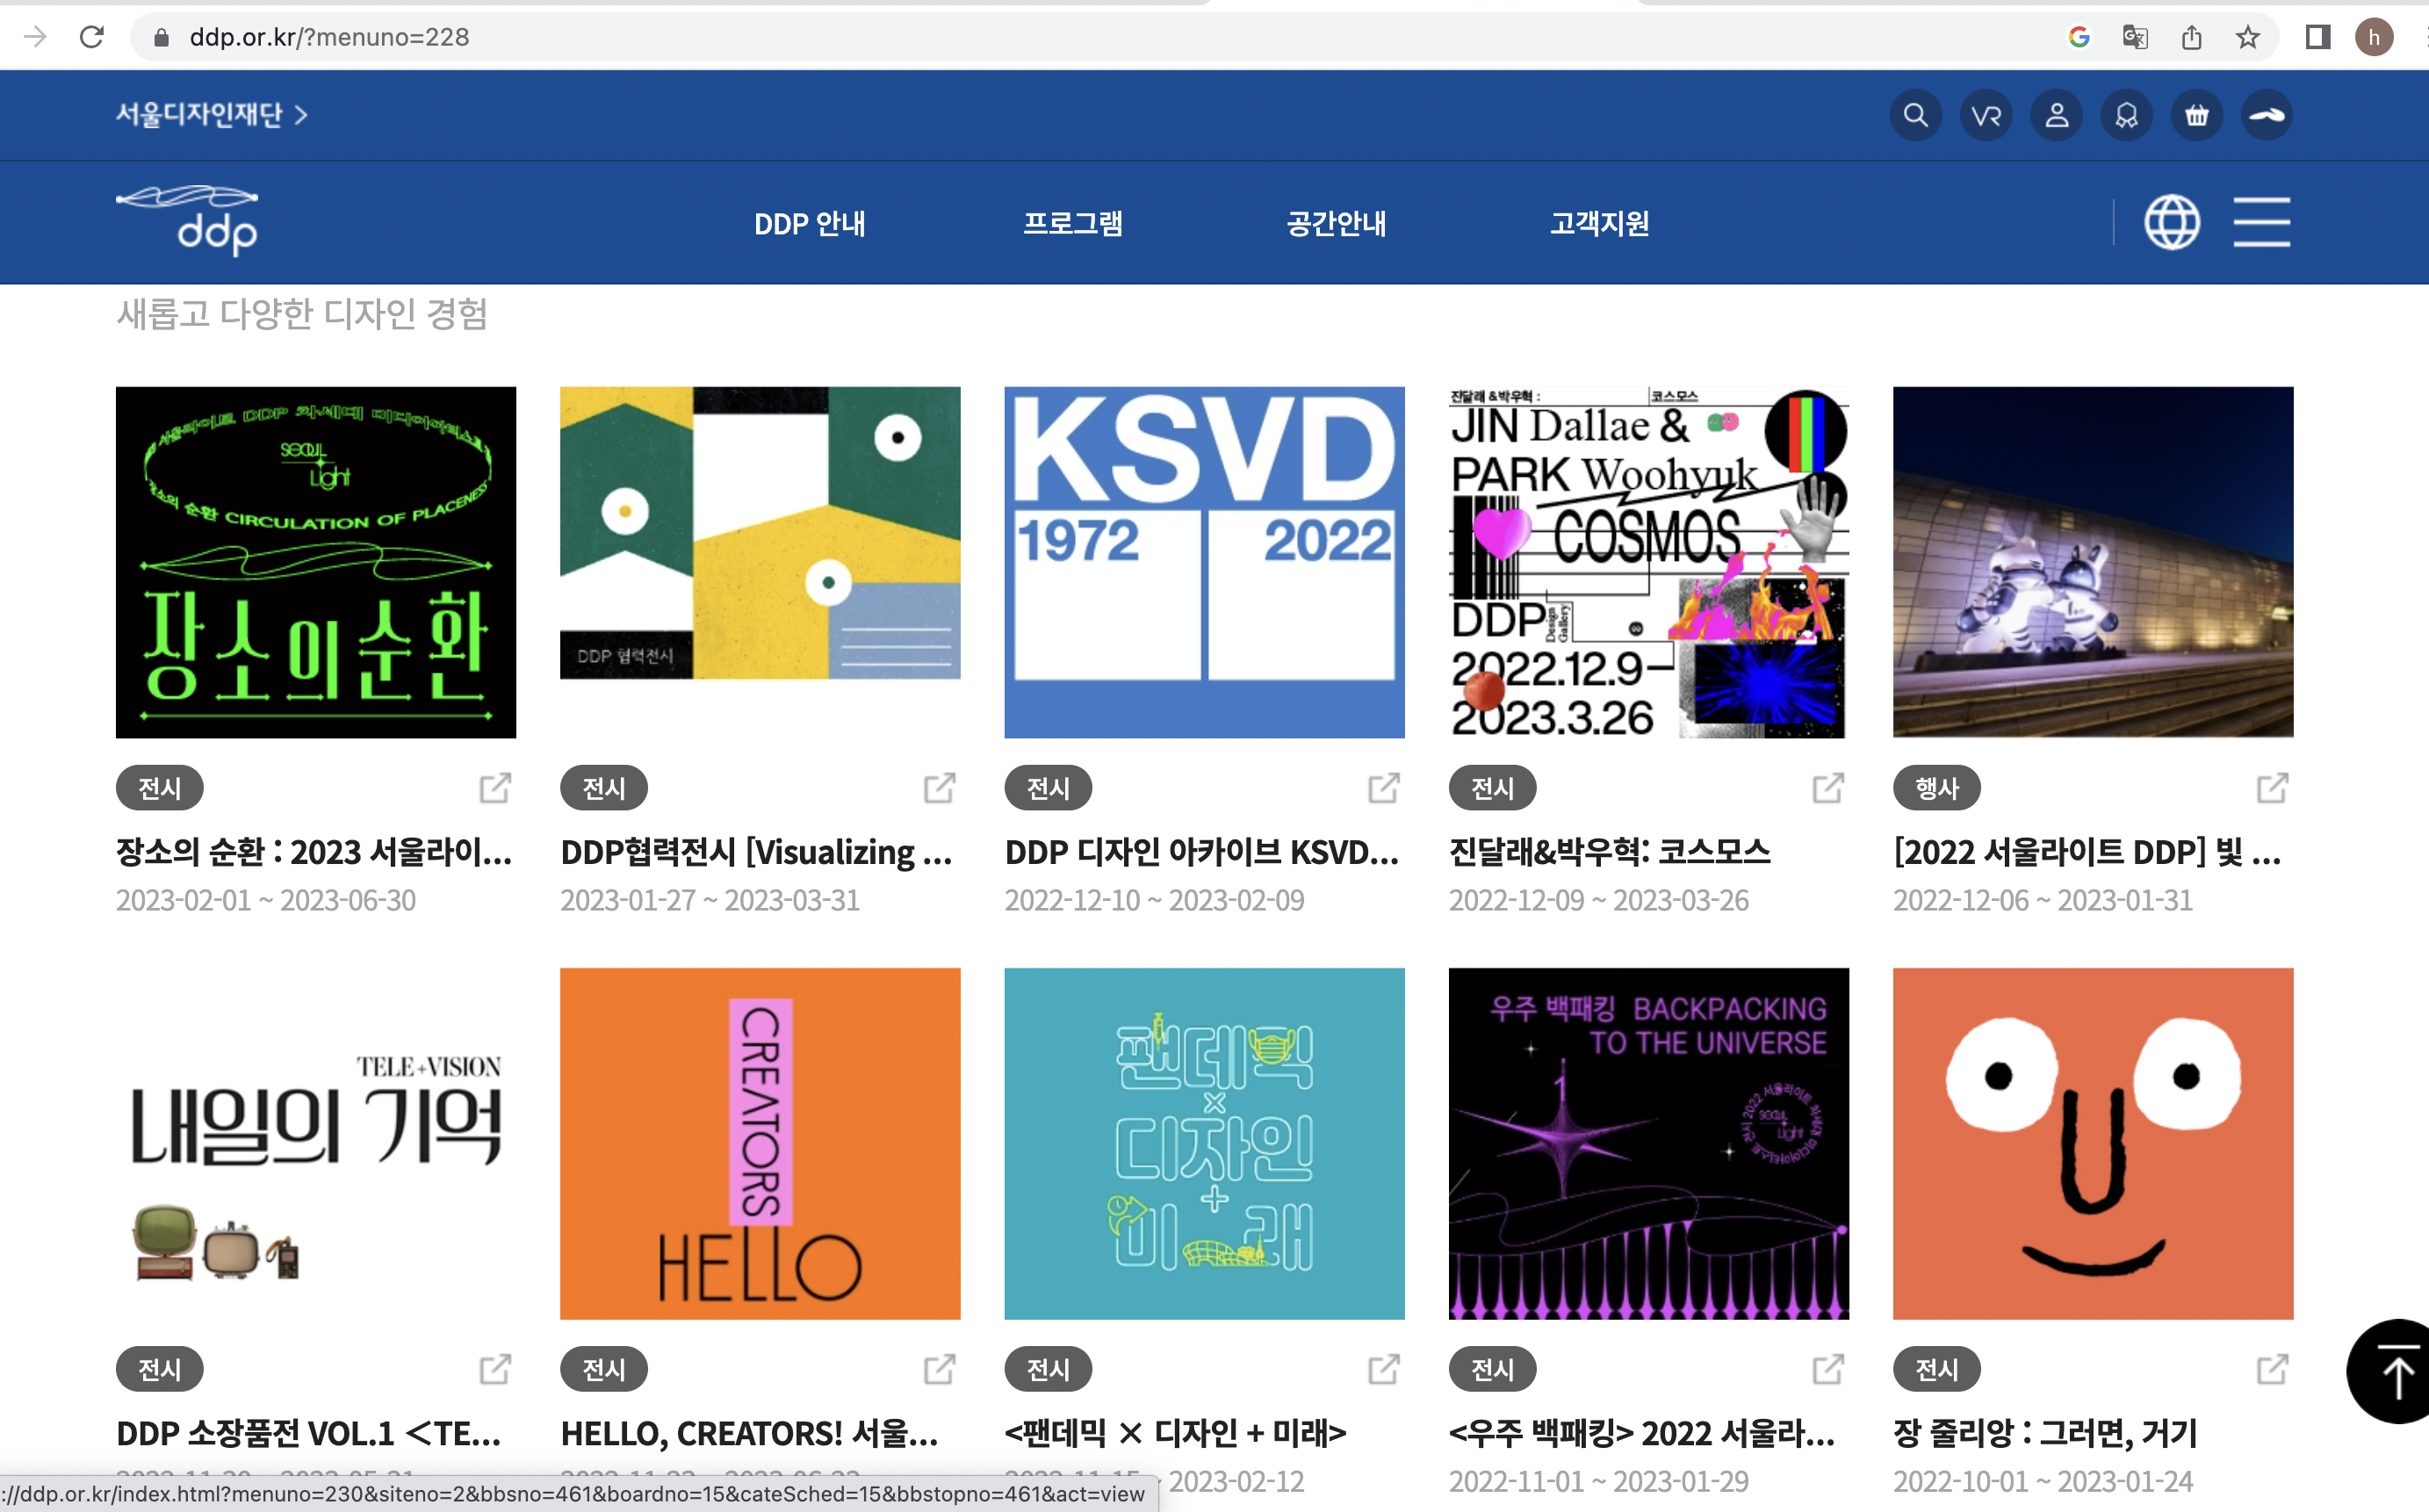Click the DDP building shape icon in header
Screen dimensions: 2429x1512
pos(2267,116)
